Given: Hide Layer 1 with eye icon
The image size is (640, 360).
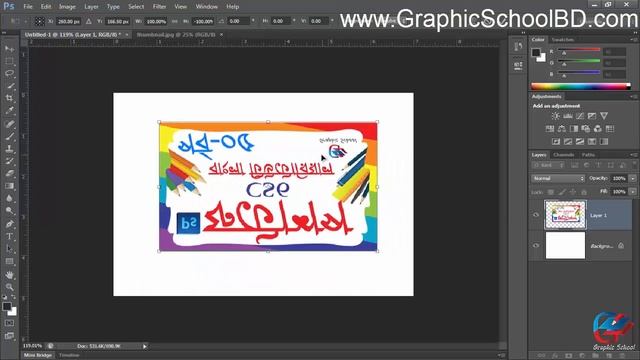Looking at the screenshot, I should [x=536, y=215].
